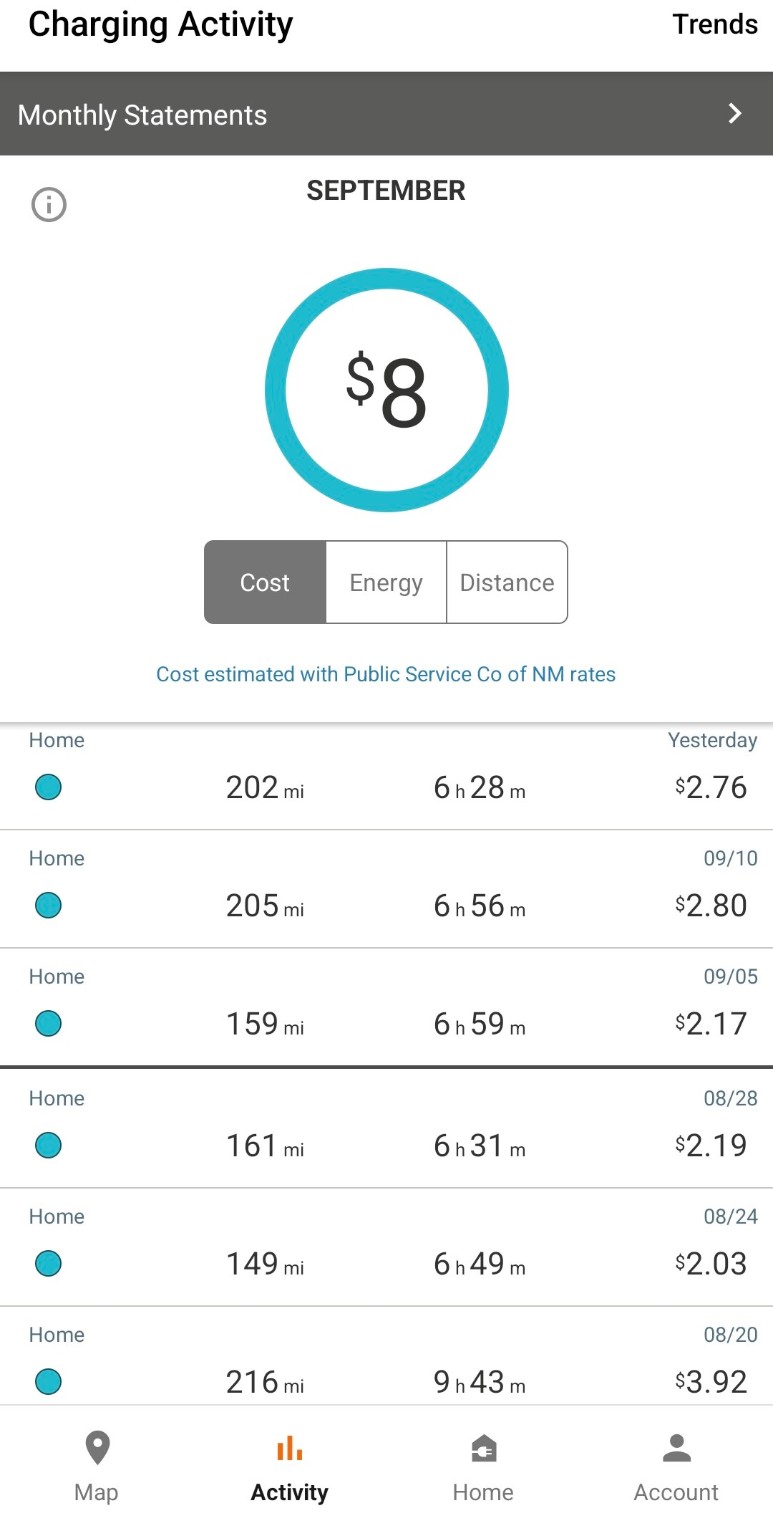The image size is (773, 1536).
Task: Open the Home charger icon in navigation
Action: tap(483, 1448)
